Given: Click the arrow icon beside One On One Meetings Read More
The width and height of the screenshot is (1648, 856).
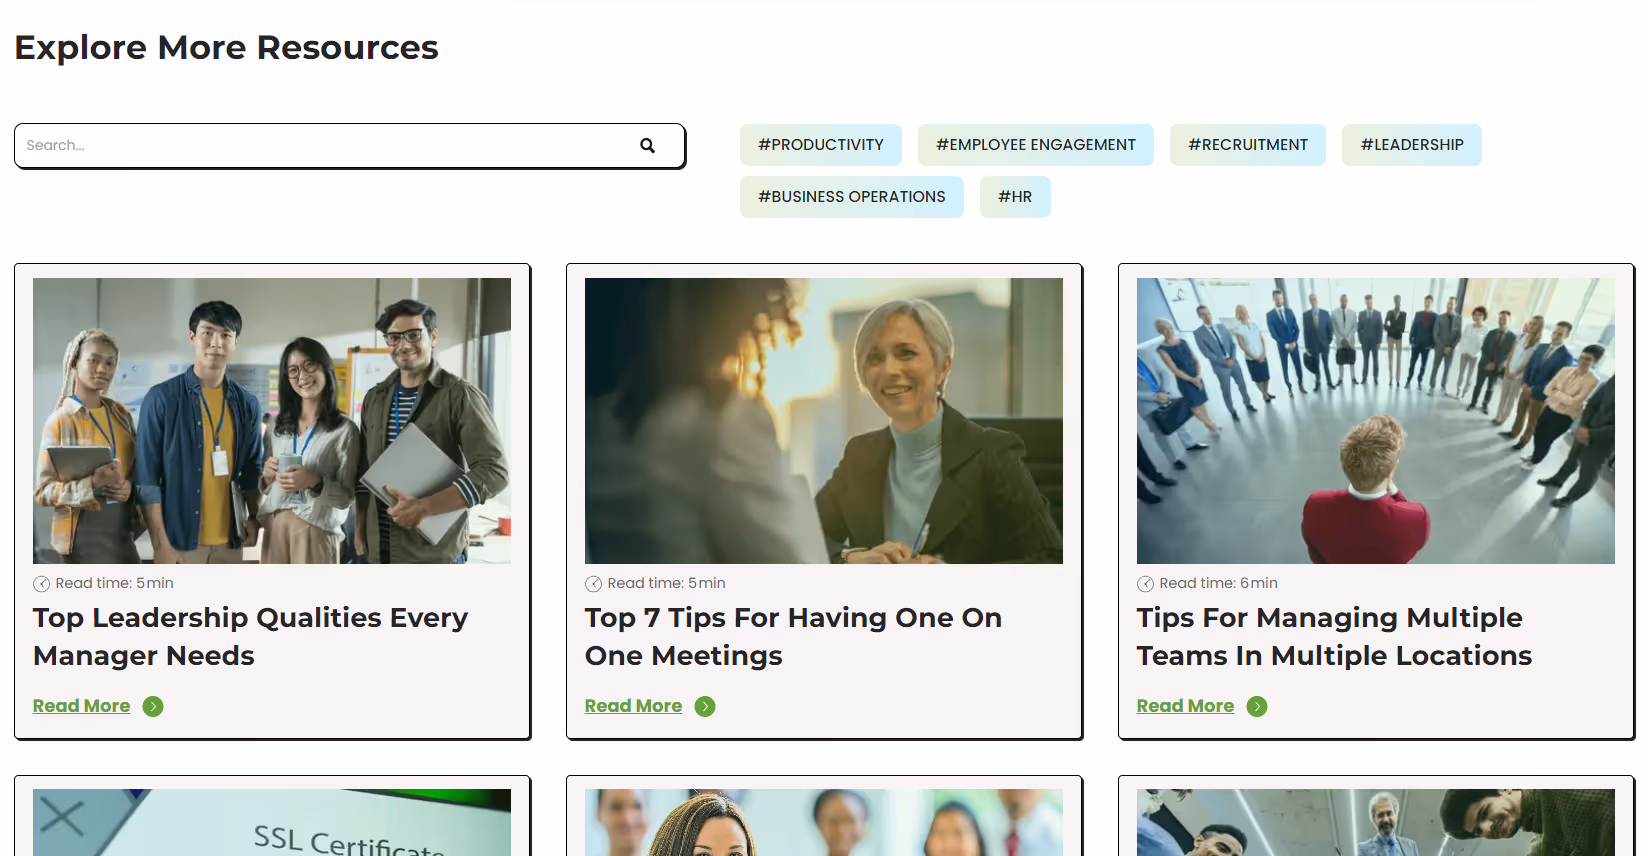Looking at the screenshot, I should 705,707.
